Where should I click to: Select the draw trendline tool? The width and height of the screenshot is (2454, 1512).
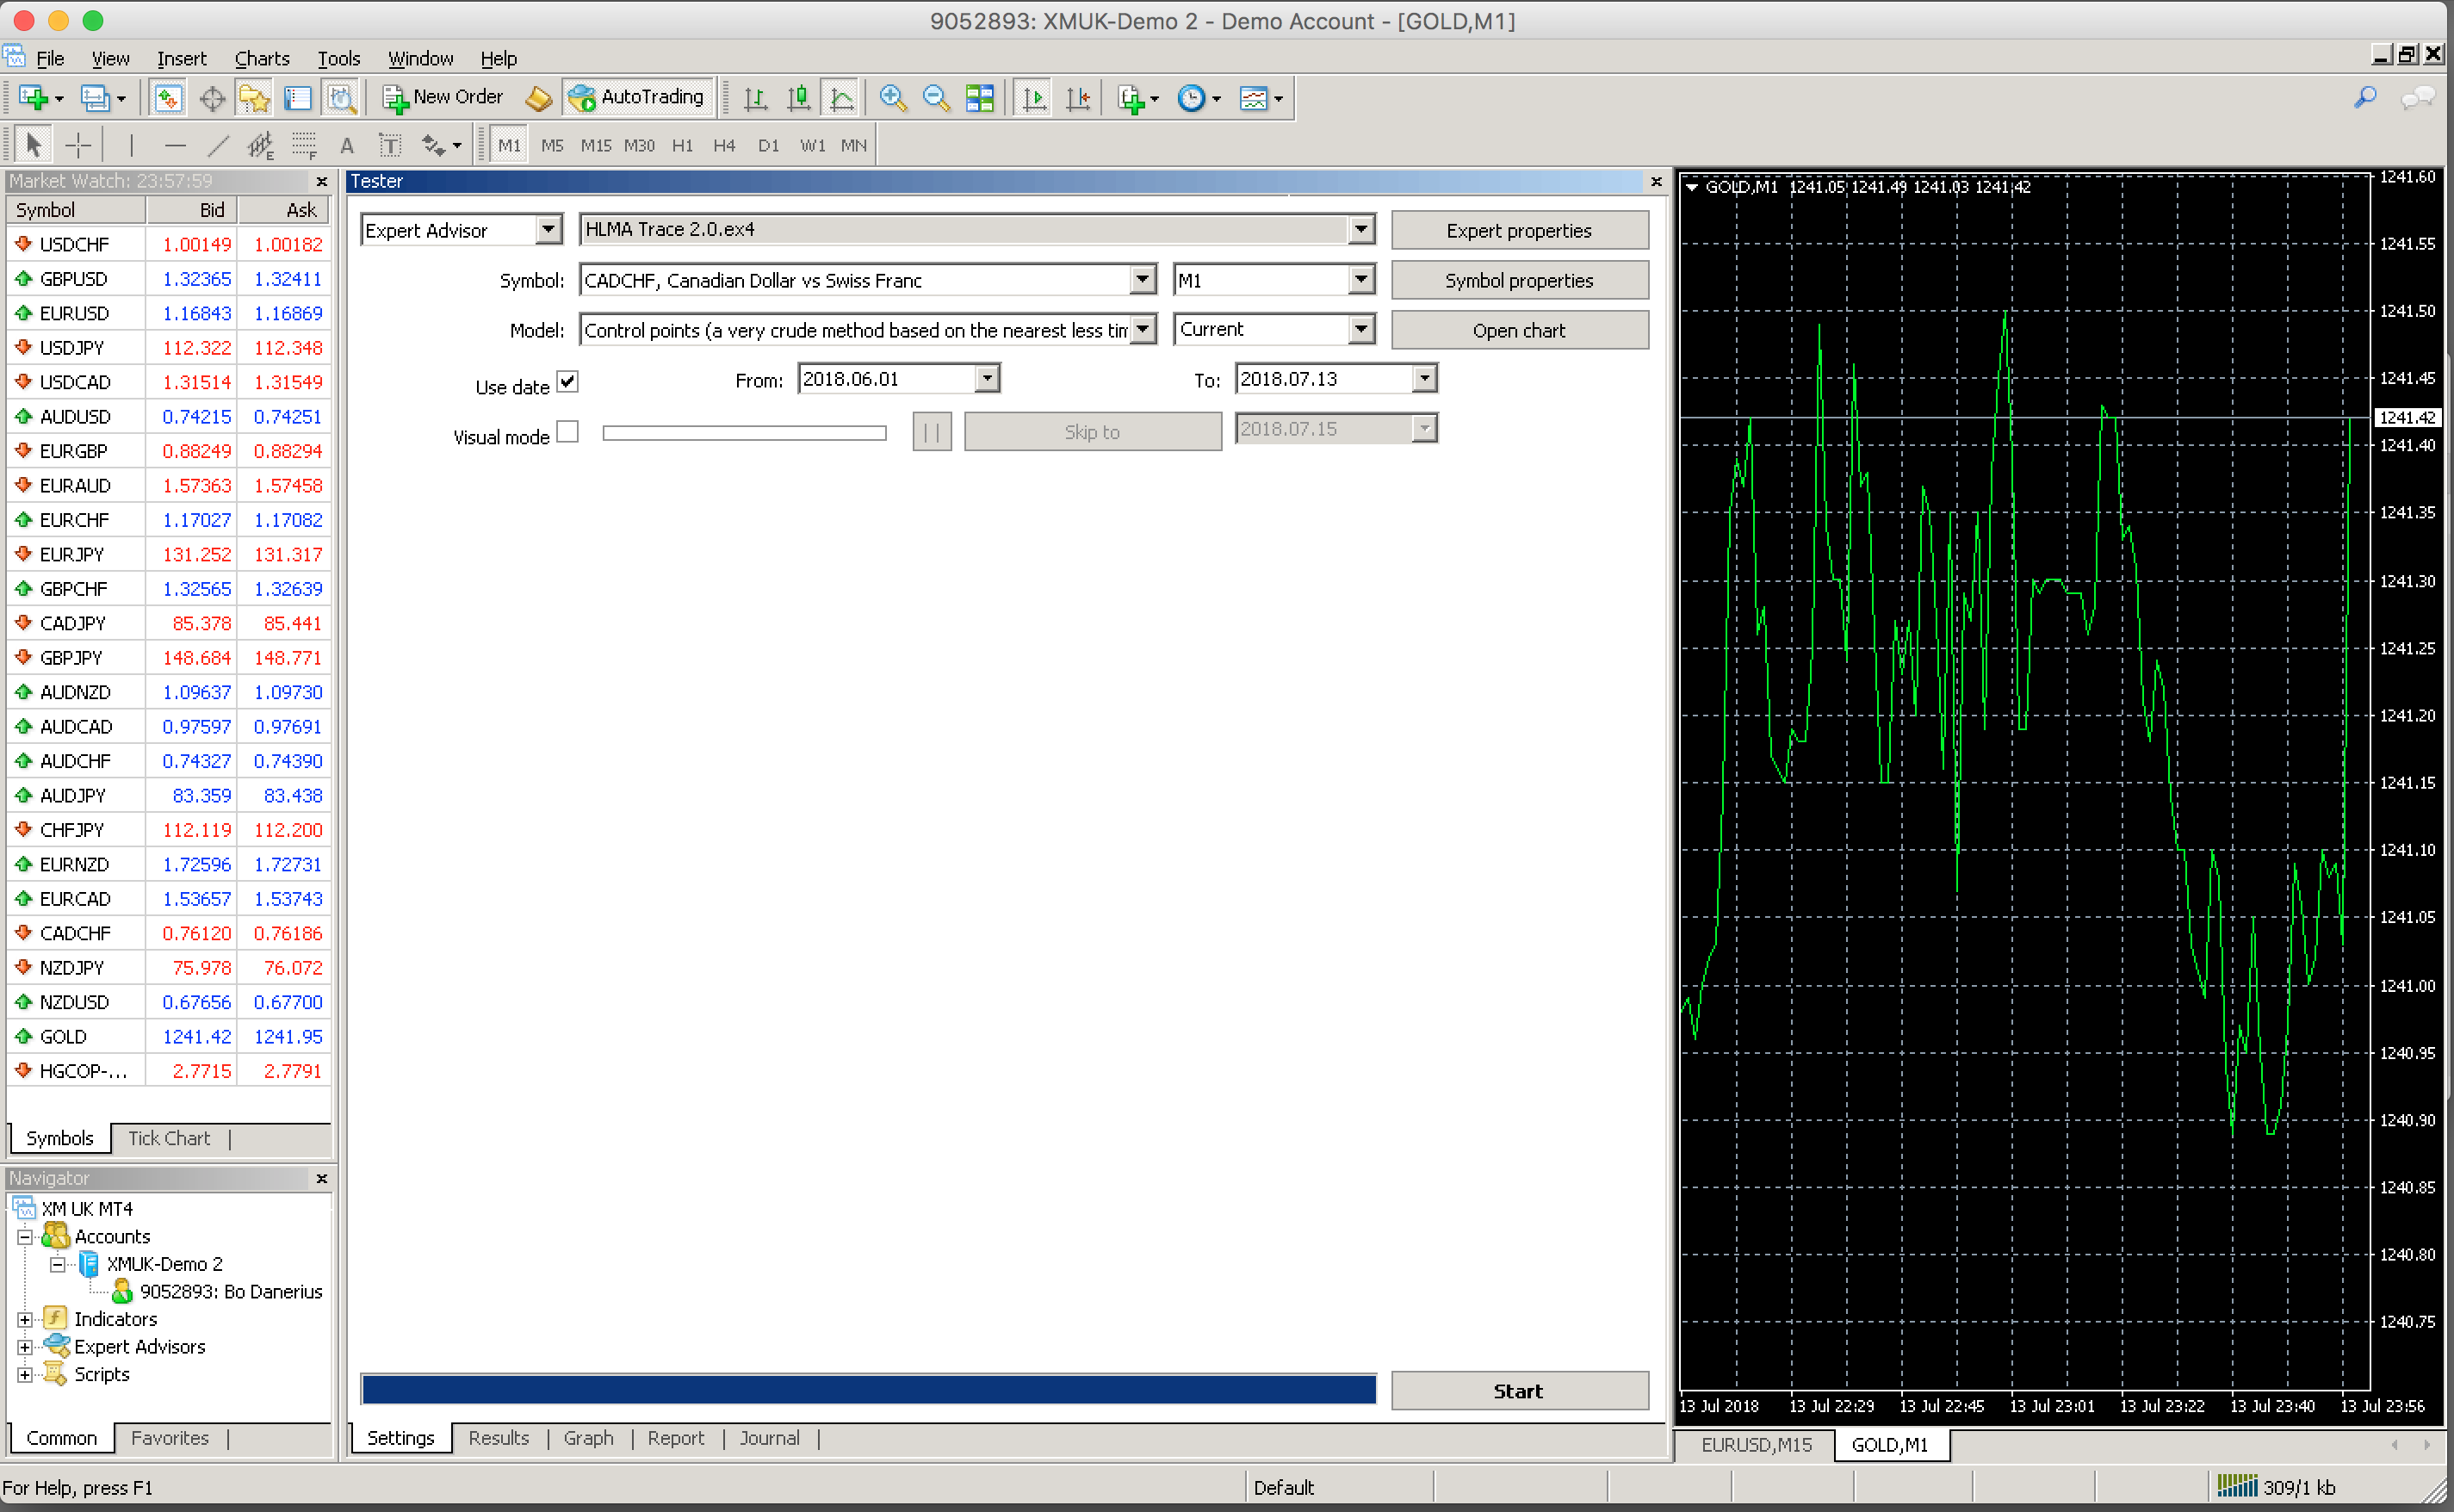(x=218, y=145)
